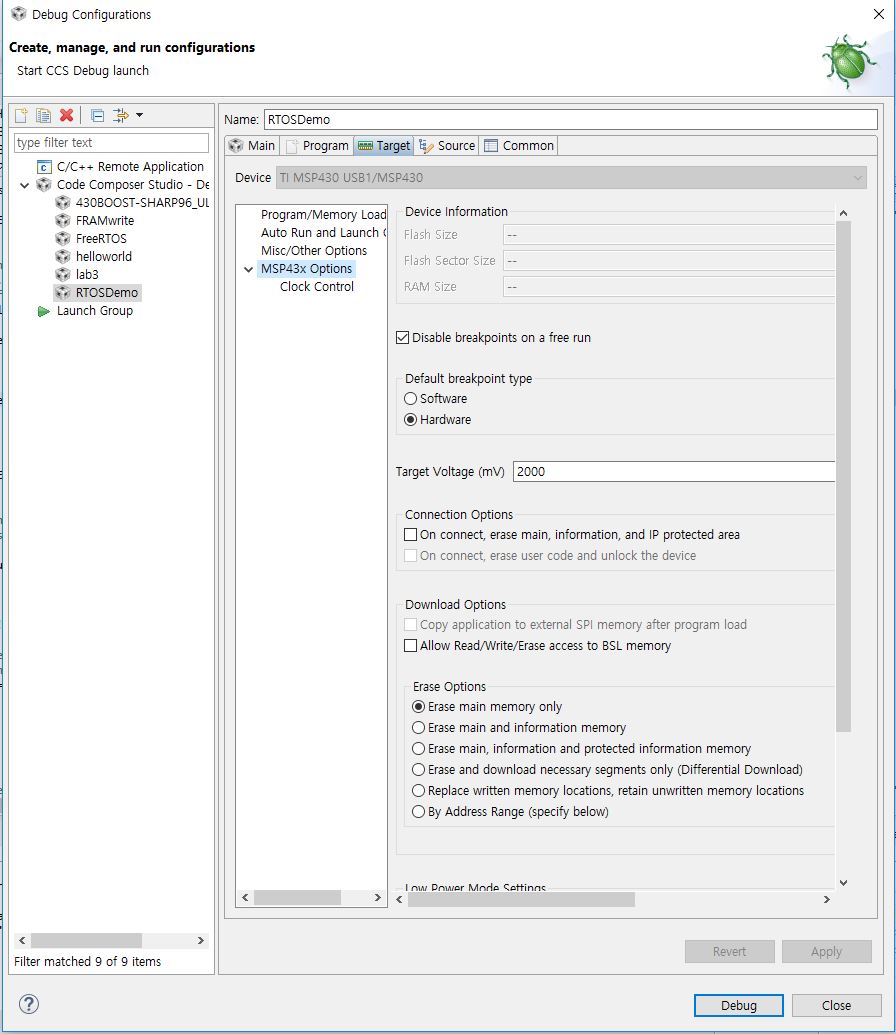Click scroll down arrow in options panel
Image resolution: width=896 pixels, height=1034 pixels.
pos(843,882)
